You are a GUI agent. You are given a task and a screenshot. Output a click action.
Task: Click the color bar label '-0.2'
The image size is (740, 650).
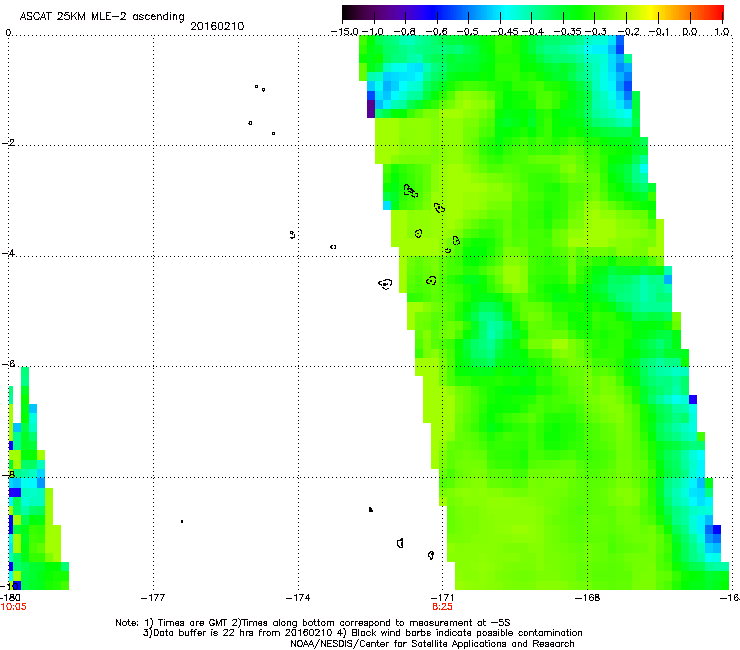pyautogui.click(x=629, y=32)
